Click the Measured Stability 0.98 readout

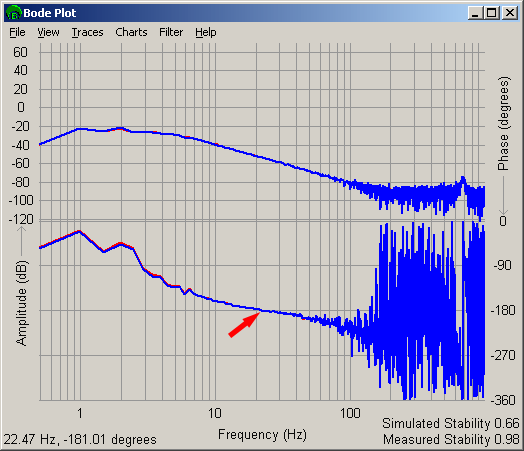pos(451,439)
